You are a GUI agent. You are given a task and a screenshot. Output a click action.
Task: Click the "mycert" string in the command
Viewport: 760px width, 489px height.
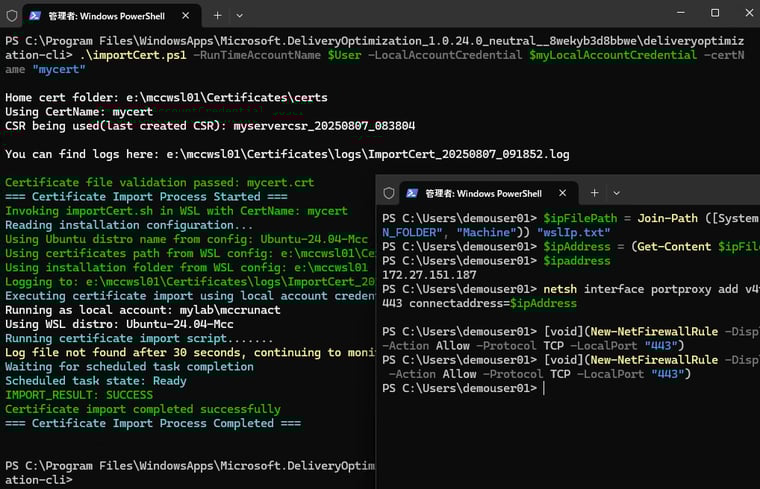coord(59,69)
